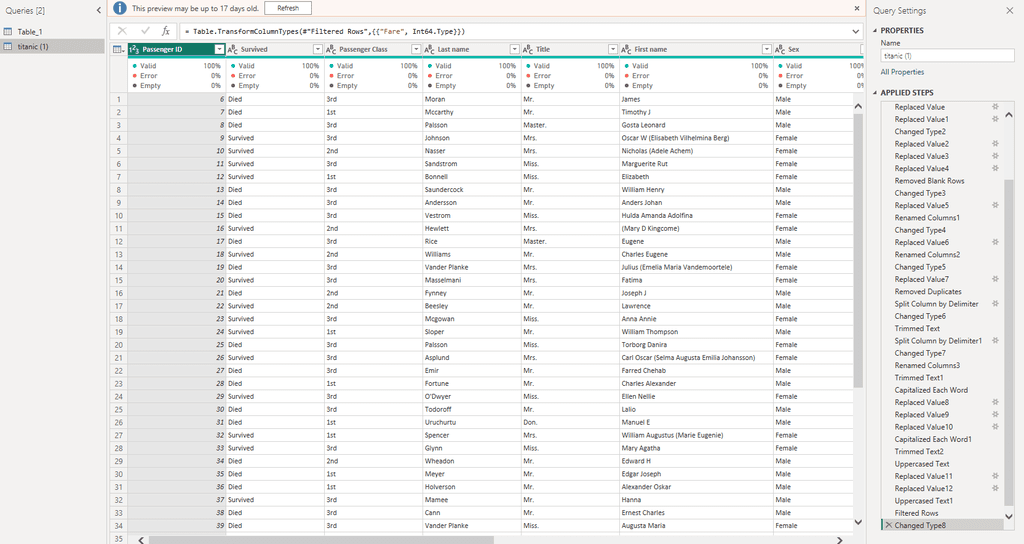The image size is (1024, 544).
Task: Collapse the APPLIED STEPS section
Action: pyautogui.click(x=875, y=93)
